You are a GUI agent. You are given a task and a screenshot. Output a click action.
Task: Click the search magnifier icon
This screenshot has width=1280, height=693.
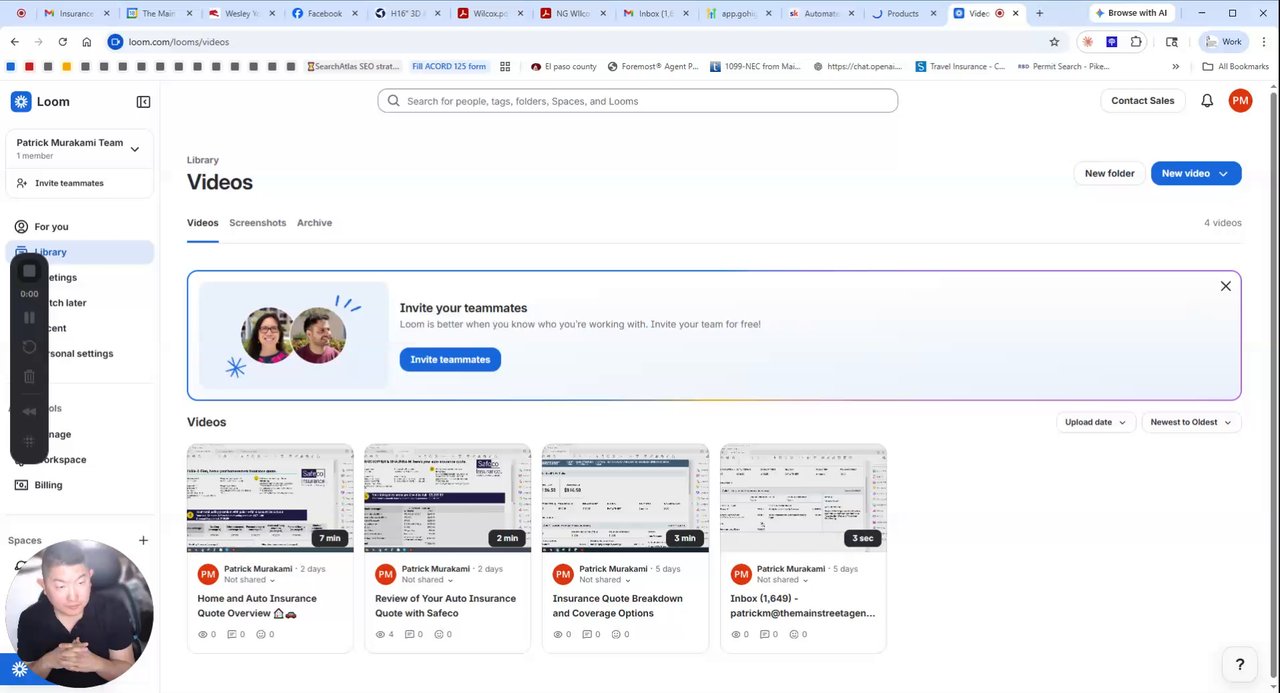click(x=394, y=101)
